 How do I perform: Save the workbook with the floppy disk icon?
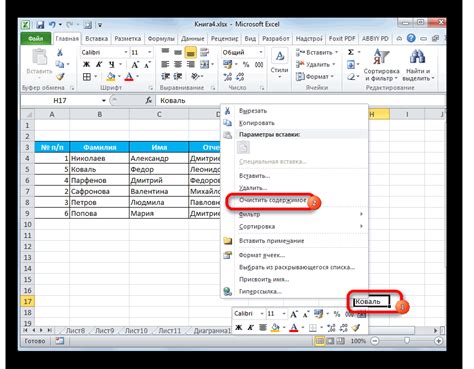(x=40, y=25)
